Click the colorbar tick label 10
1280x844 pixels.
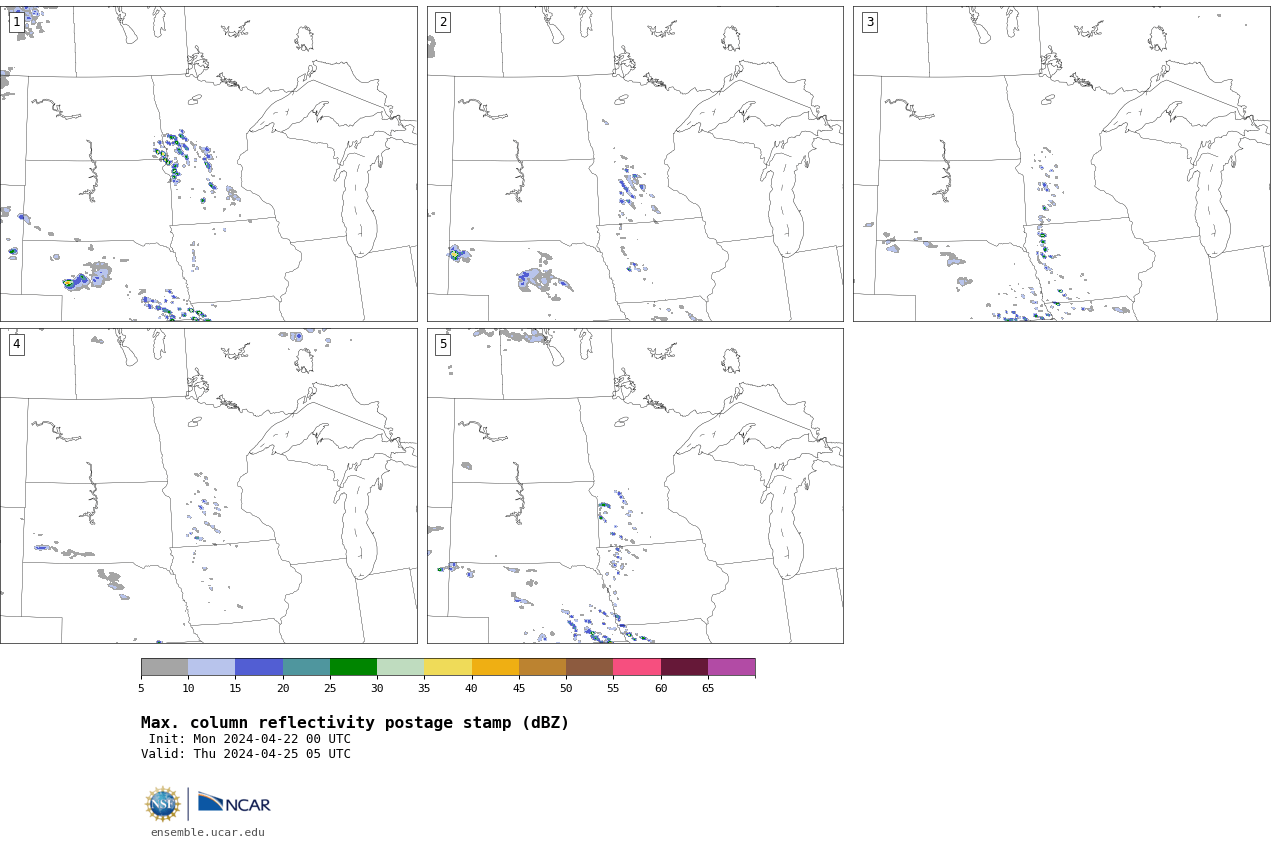(x=188, y=688)
